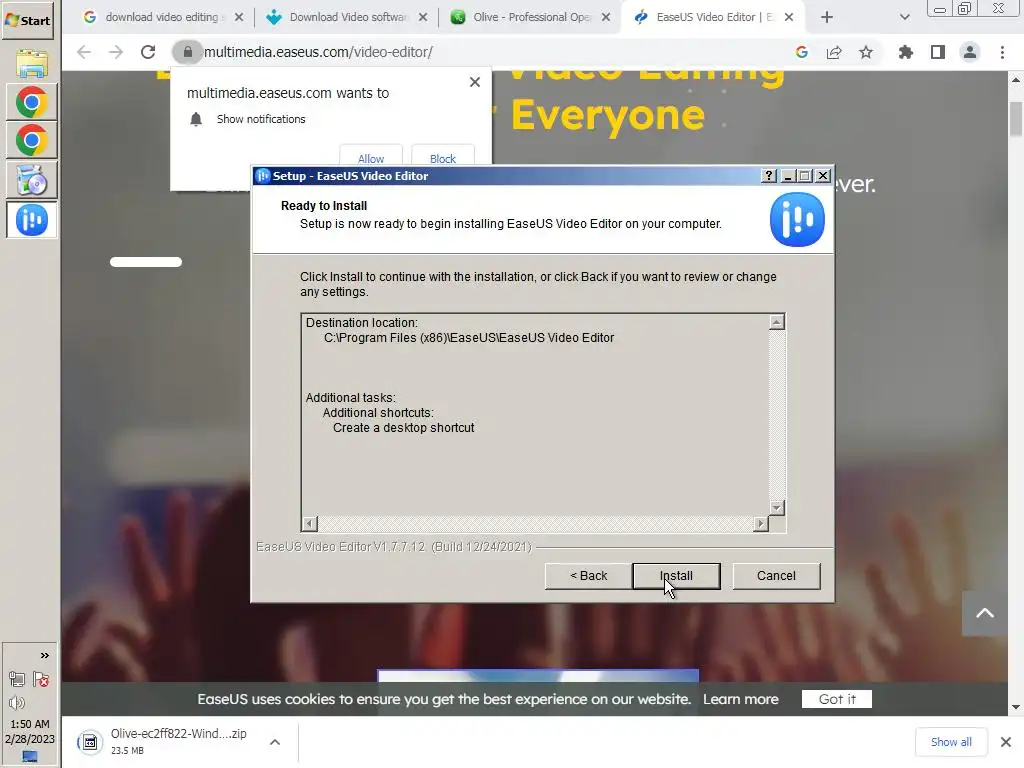
Task: Close the Download Video software tab
Action: (423, 17)
